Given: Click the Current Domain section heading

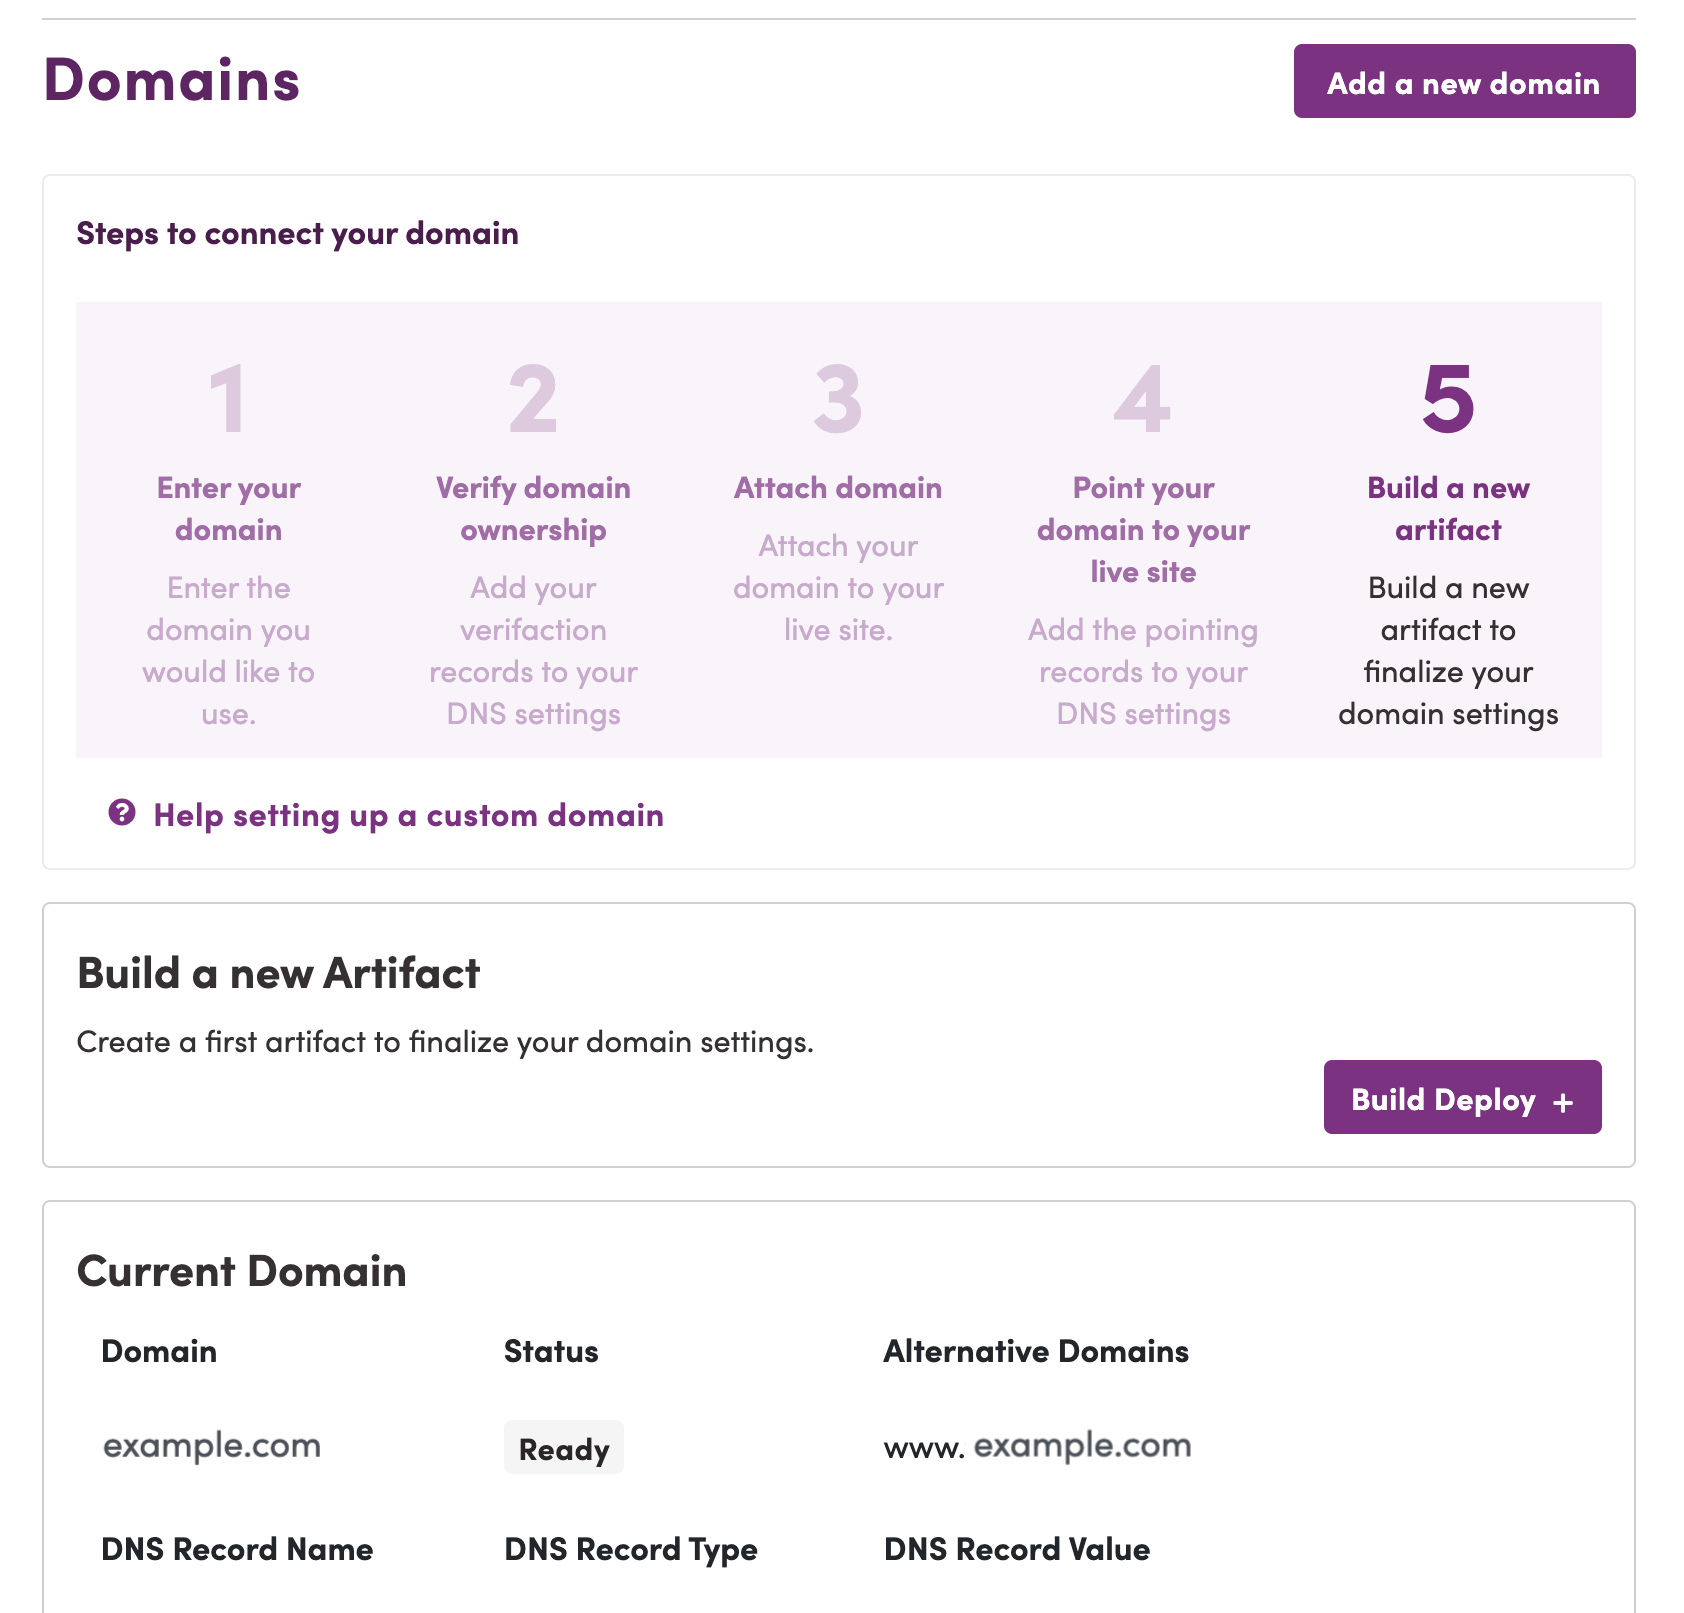Looking at the screenshot, I should [242, 1271].
